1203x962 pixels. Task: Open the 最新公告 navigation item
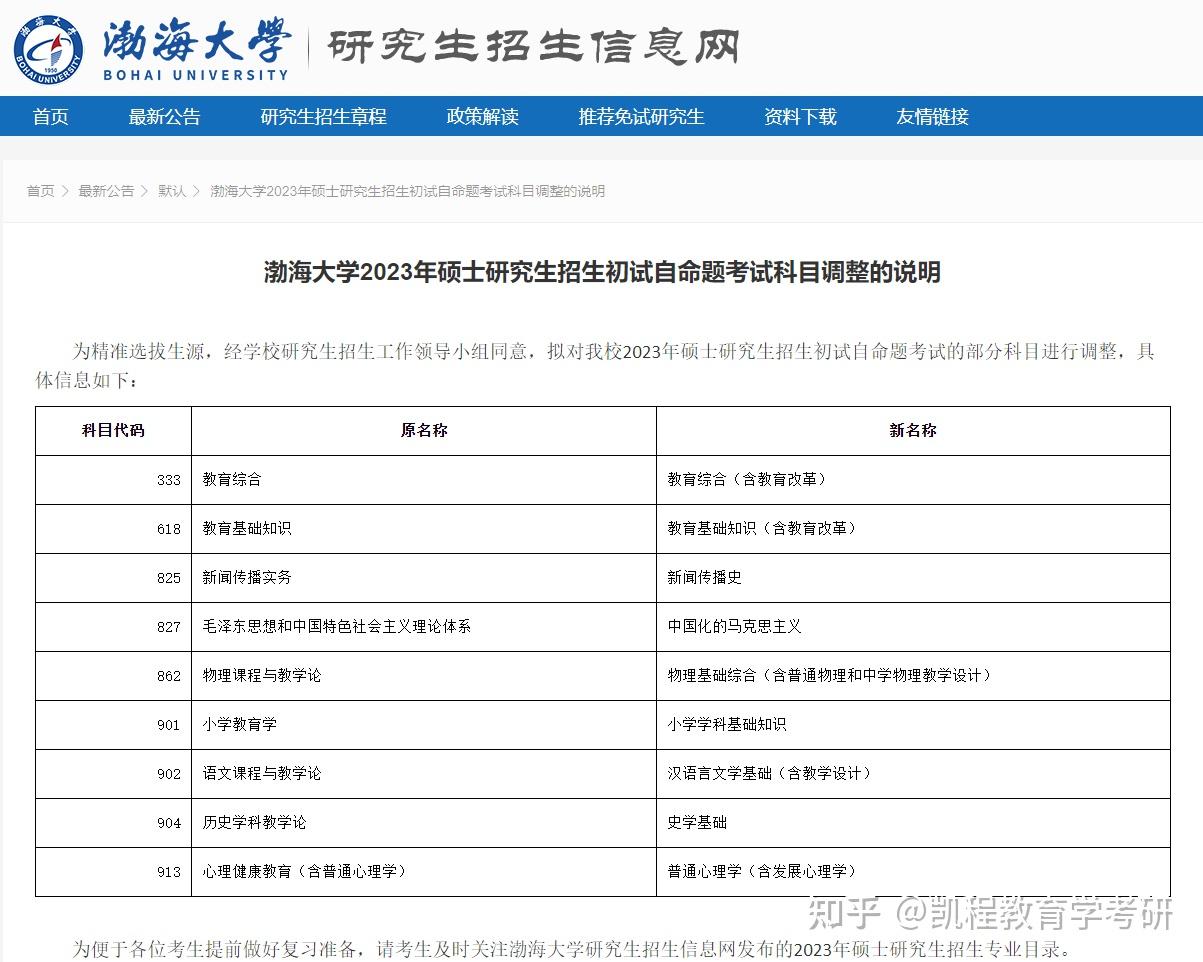(164, 117)
